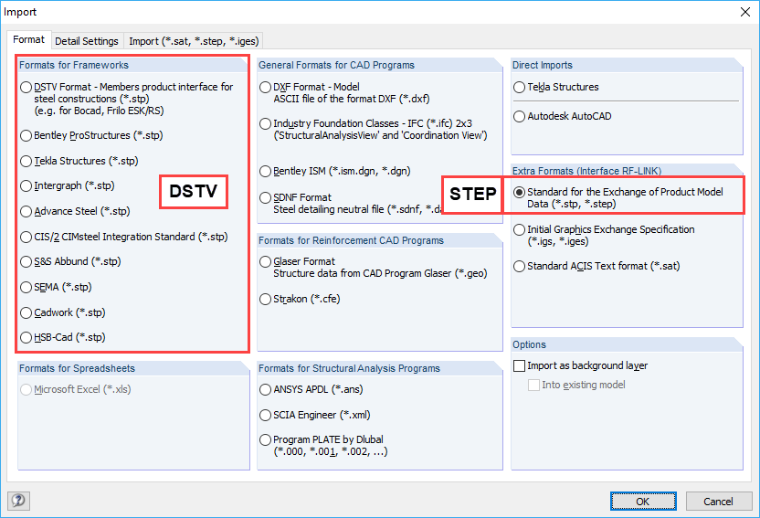Open the help question mark button

18,500
